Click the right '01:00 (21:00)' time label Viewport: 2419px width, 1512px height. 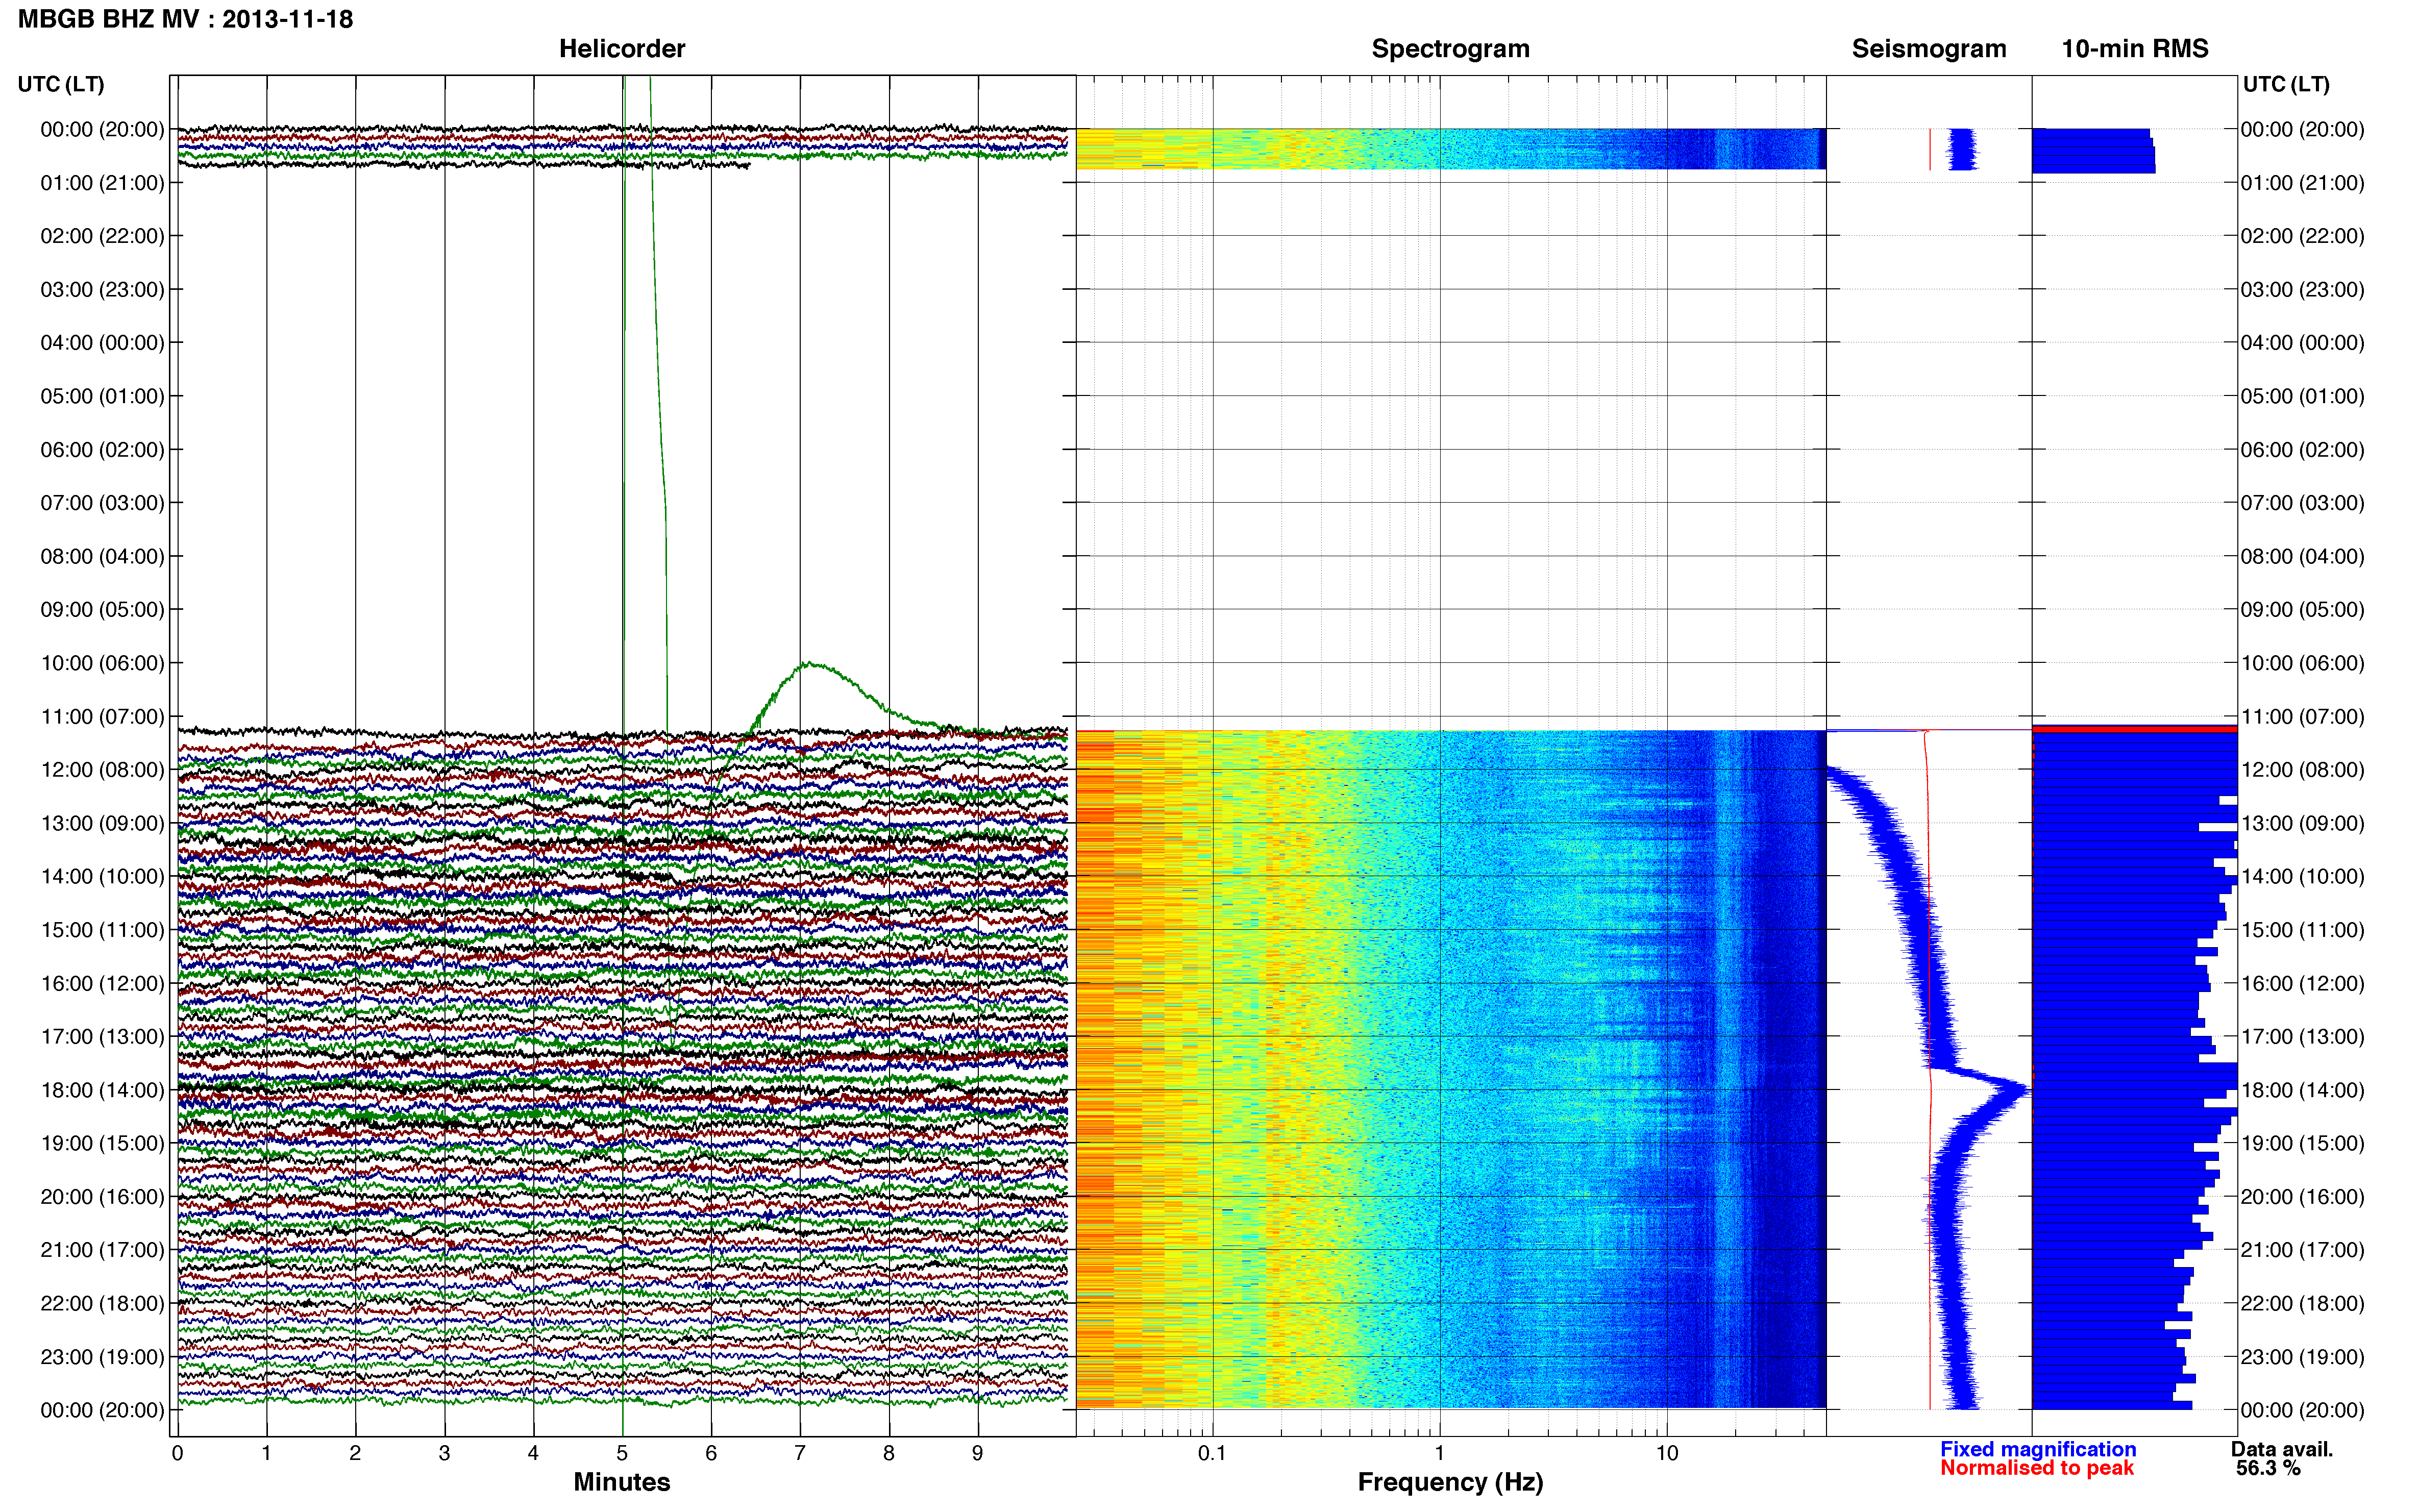coord(2302,183)
